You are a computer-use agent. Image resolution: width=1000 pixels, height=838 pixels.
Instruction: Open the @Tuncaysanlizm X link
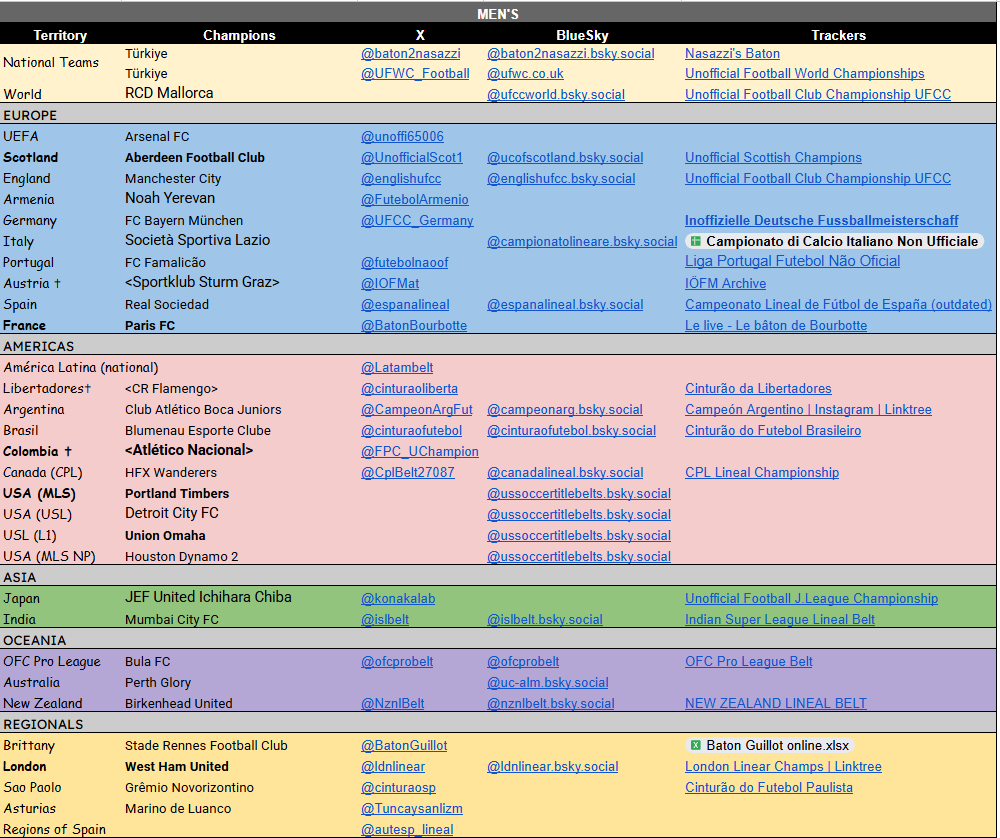[x=411, y=810]
